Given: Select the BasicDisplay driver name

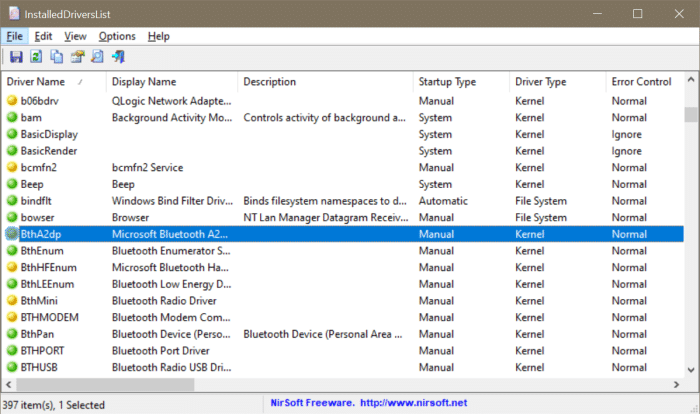Looking at the screenshot, I should tap(49, 134).
